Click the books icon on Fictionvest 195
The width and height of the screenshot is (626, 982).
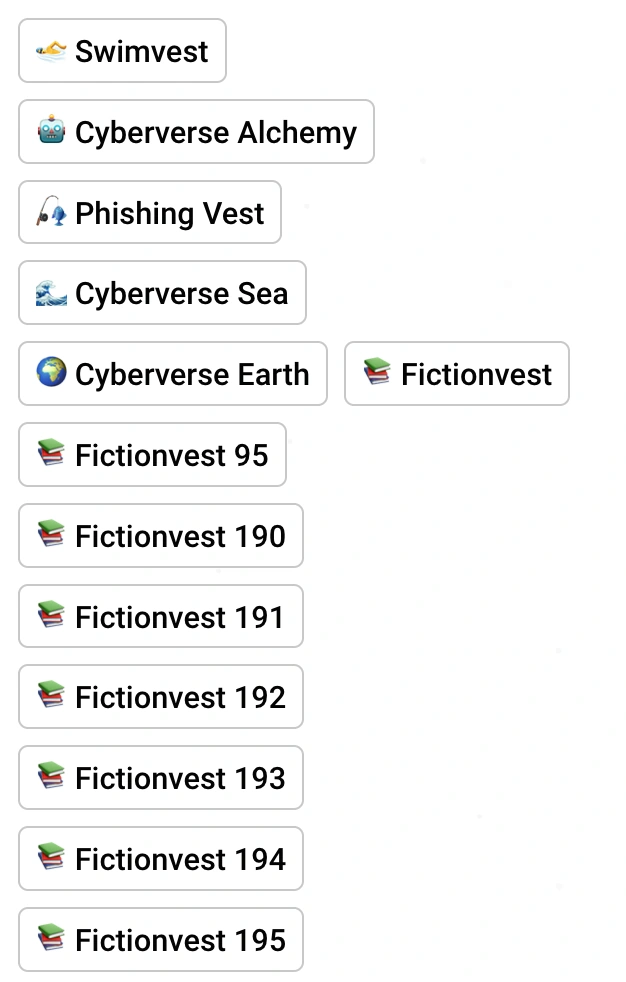pos(49,939)
